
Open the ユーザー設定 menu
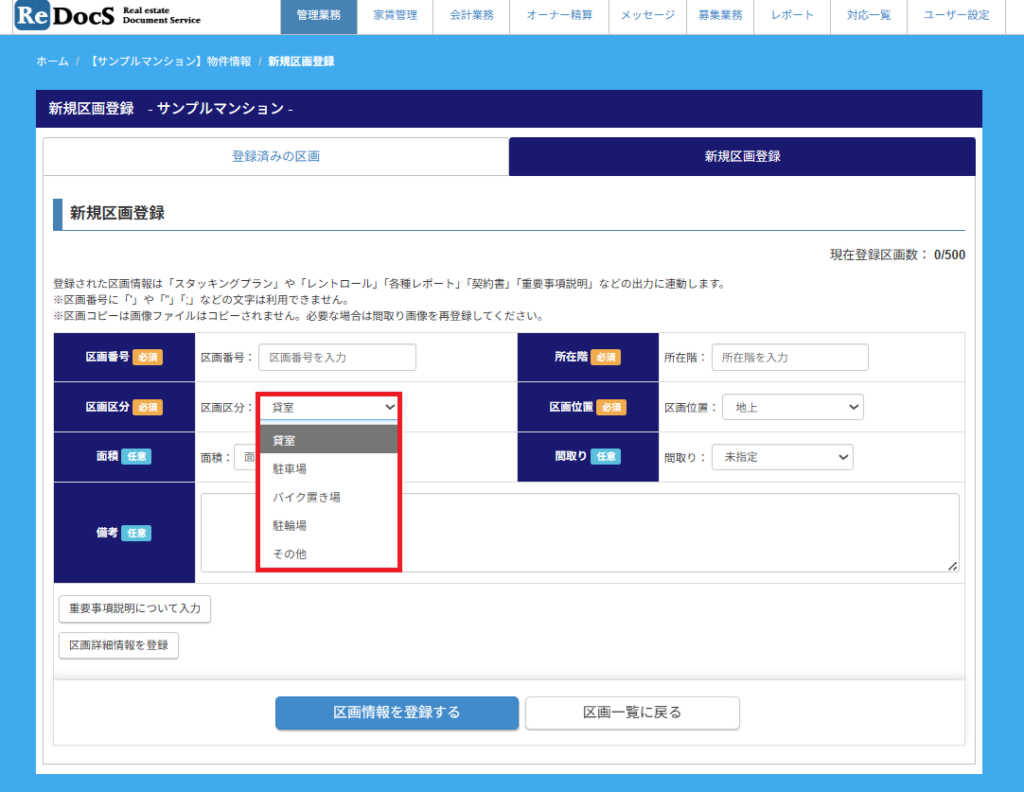(x=956, y=16)
